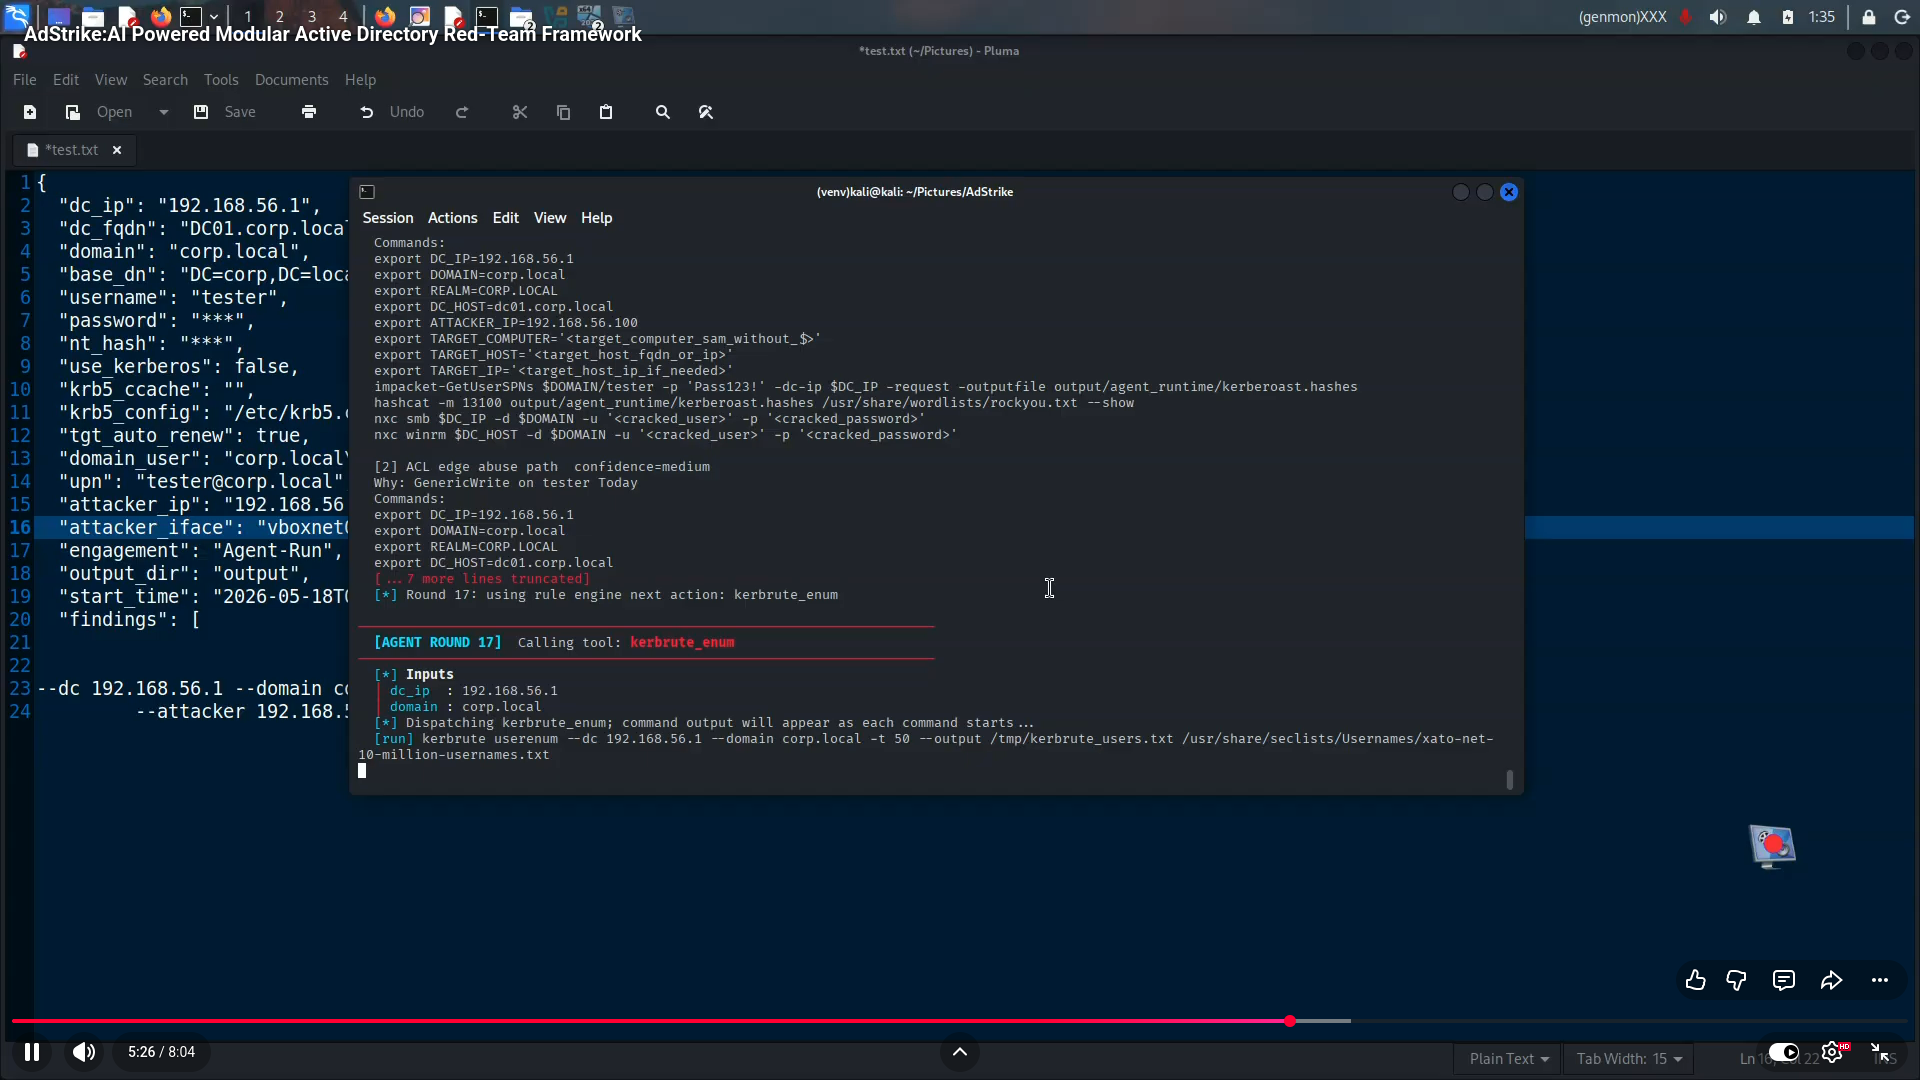Toggle the red microphone indicator

(1686, 17)
